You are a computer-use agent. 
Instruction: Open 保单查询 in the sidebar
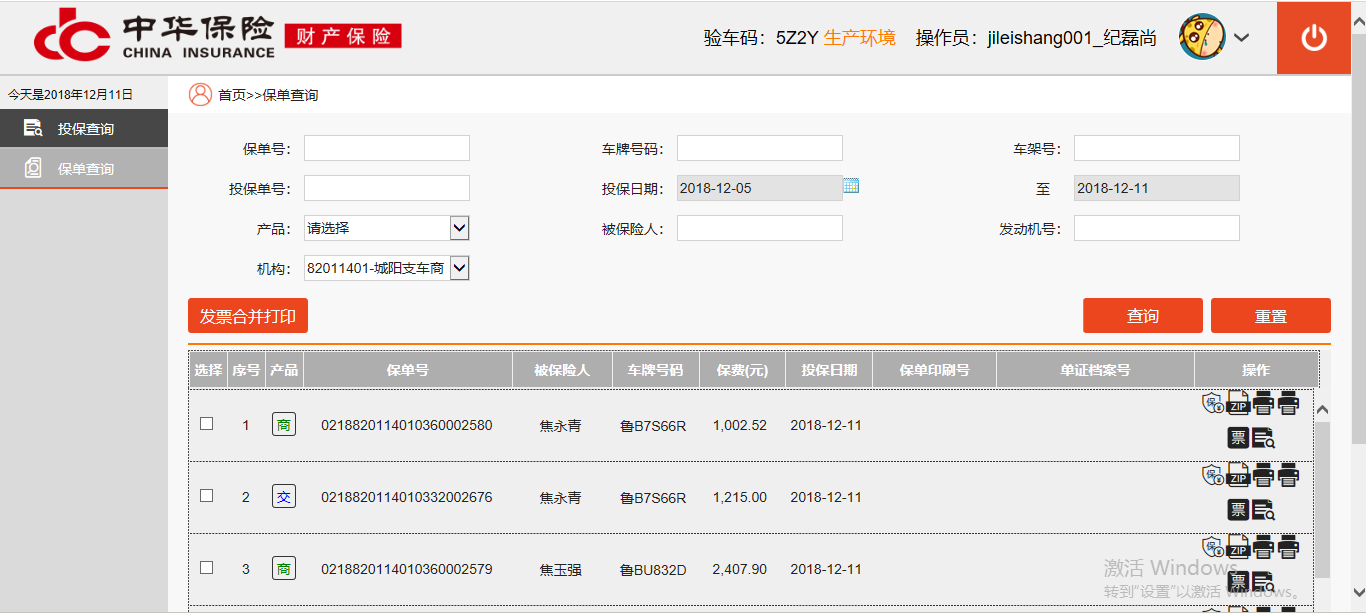[84, 169]
